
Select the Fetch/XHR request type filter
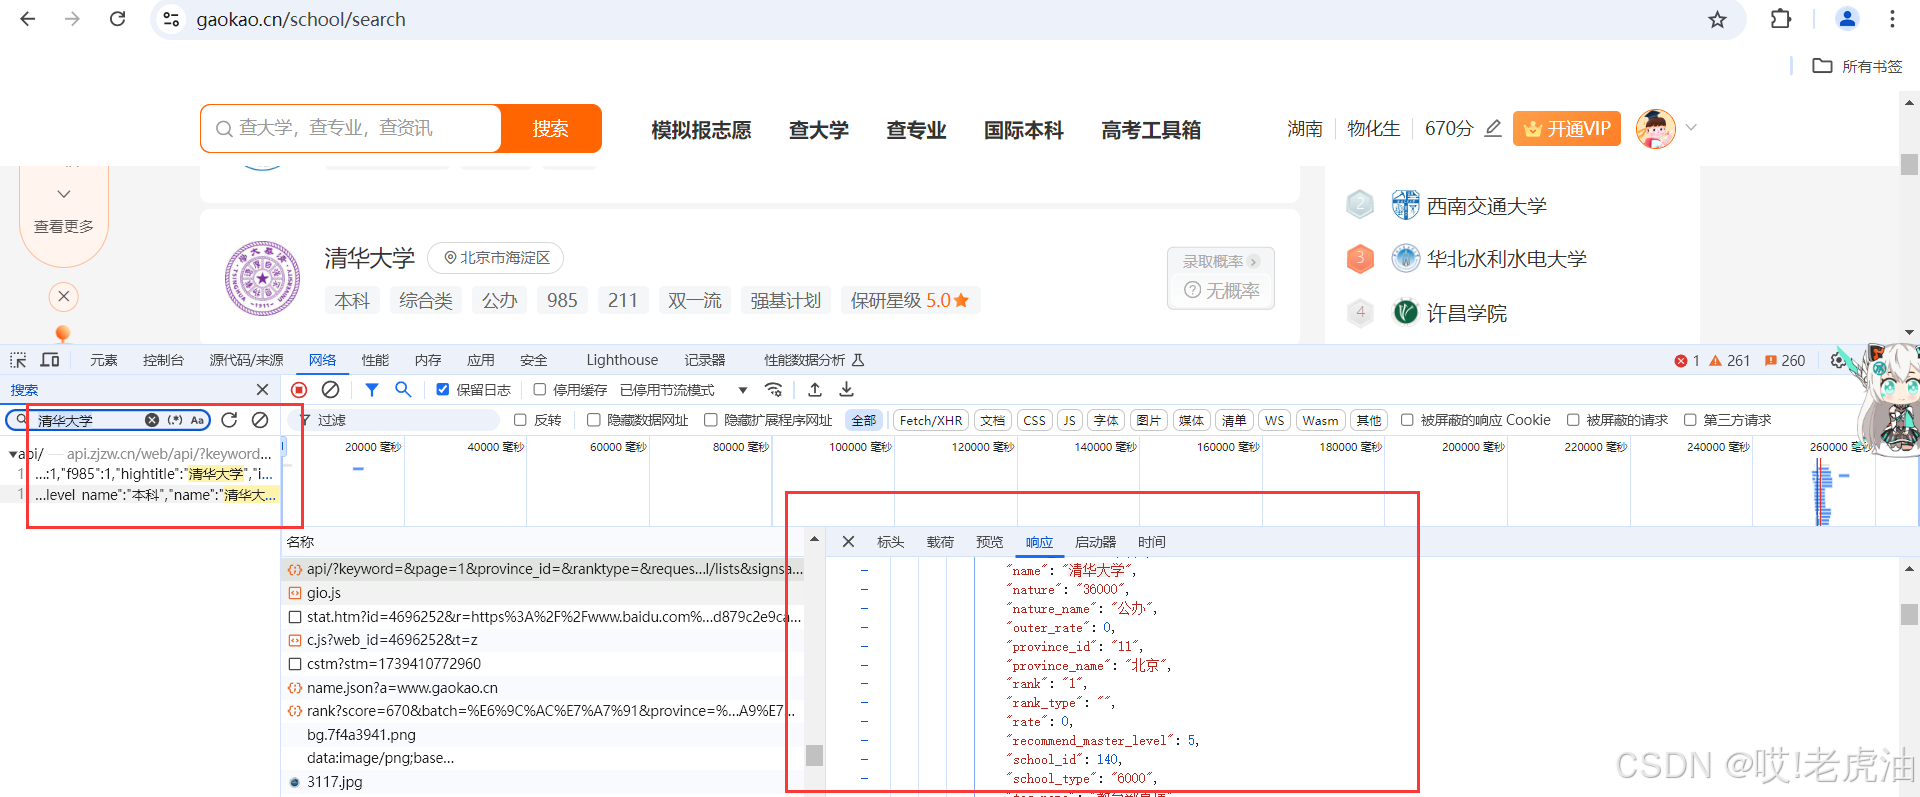click(930, 420)
